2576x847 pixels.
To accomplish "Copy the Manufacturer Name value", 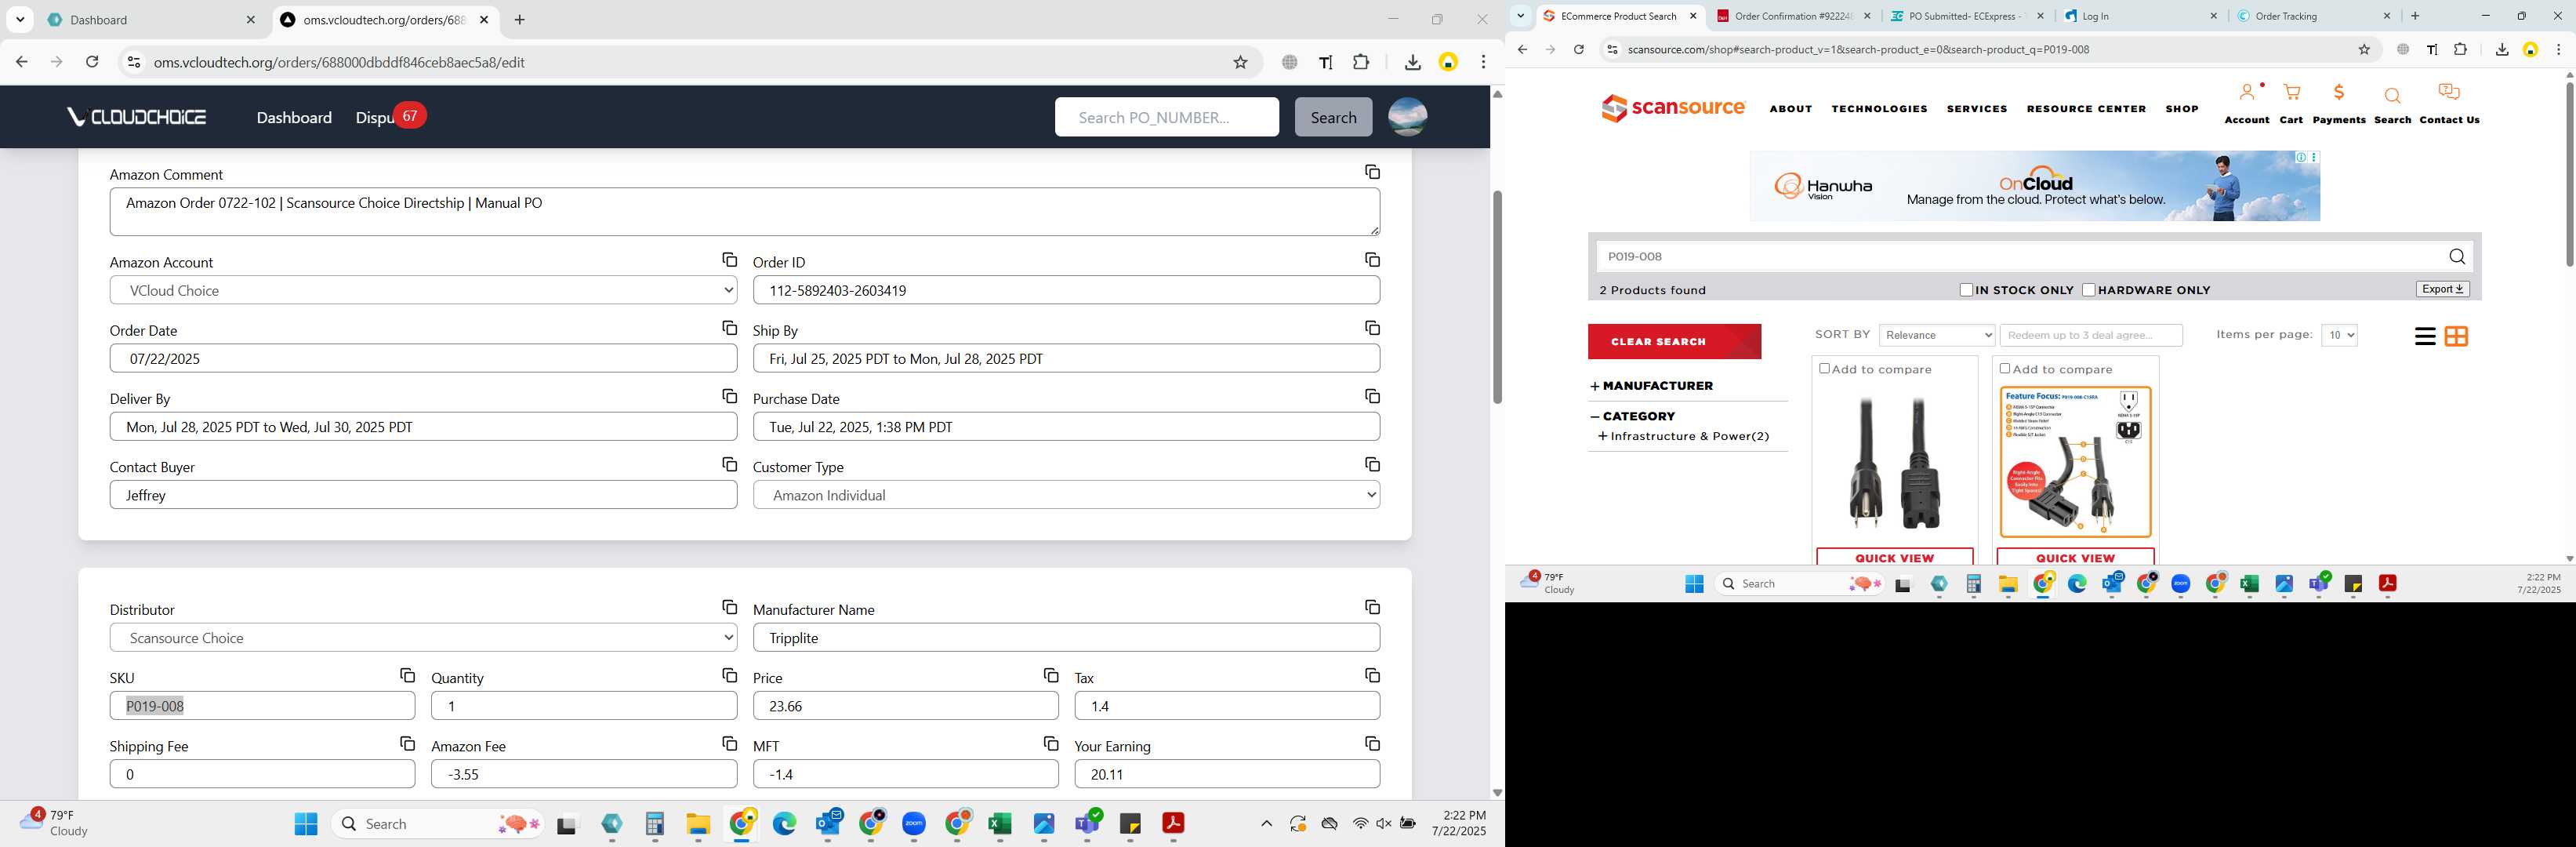I will pos(1372,607).
